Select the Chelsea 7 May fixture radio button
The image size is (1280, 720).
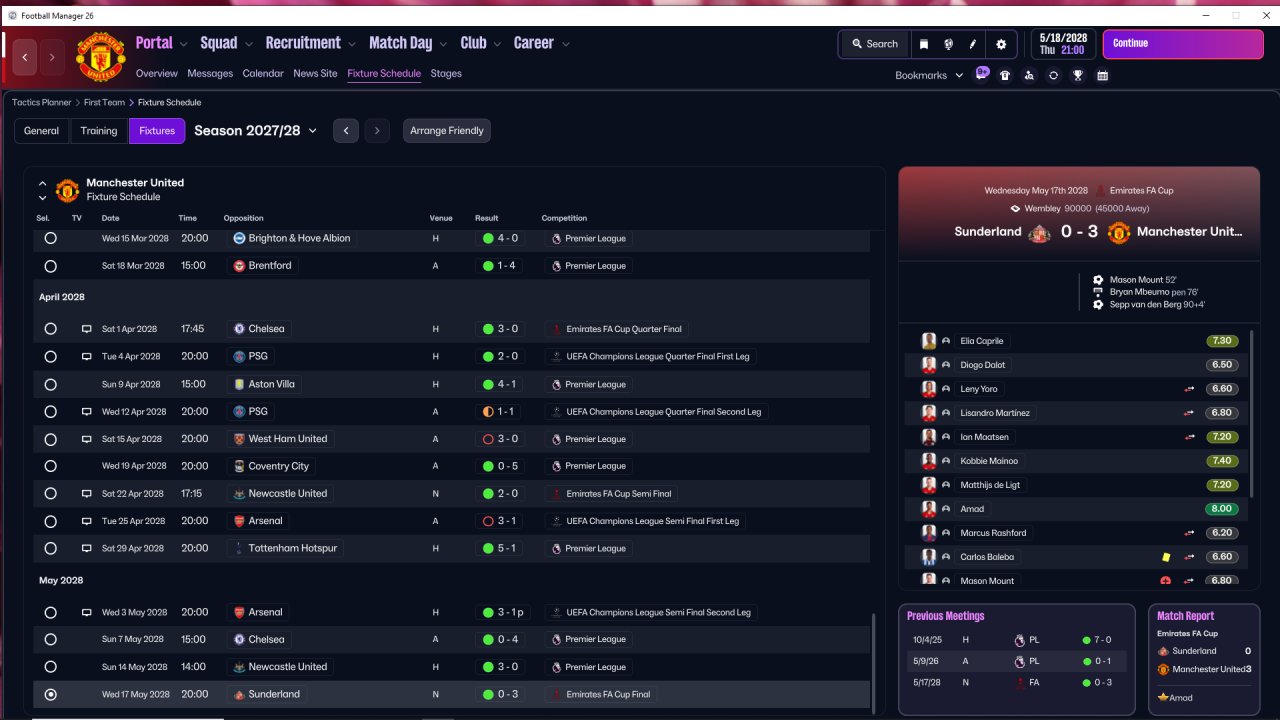[50, 640]
